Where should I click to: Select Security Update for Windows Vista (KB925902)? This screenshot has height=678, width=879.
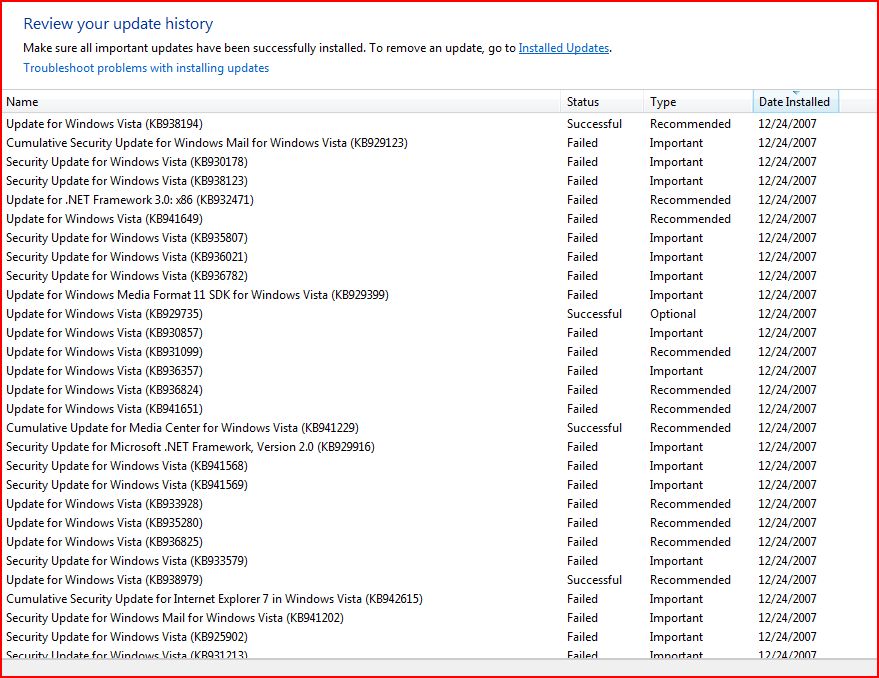pos(127,637)
